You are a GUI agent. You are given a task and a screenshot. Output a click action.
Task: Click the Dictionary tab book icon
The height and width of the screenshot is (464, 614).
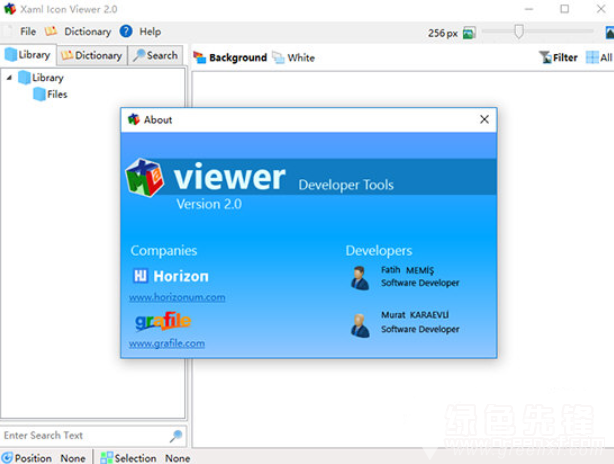tap(67, 55)
